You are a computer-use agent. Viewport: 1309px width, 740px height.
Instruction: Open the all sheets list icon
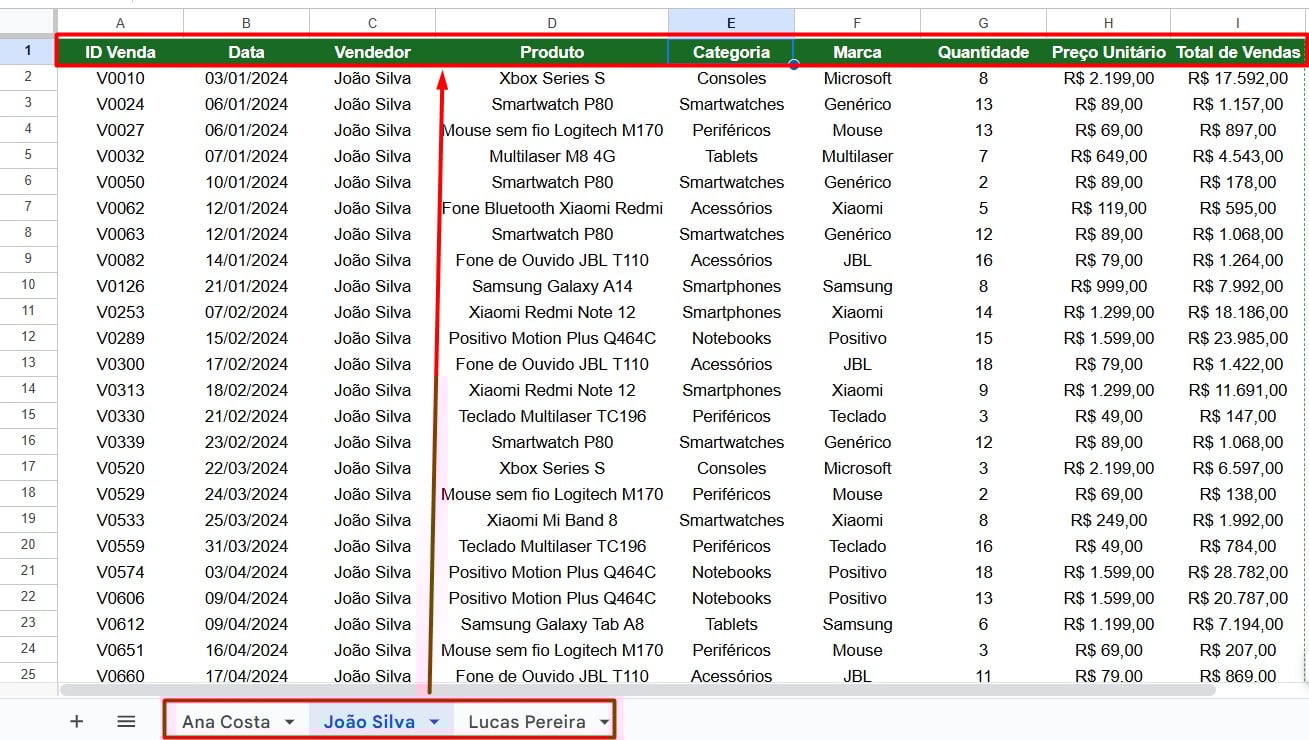coord(126,721)
